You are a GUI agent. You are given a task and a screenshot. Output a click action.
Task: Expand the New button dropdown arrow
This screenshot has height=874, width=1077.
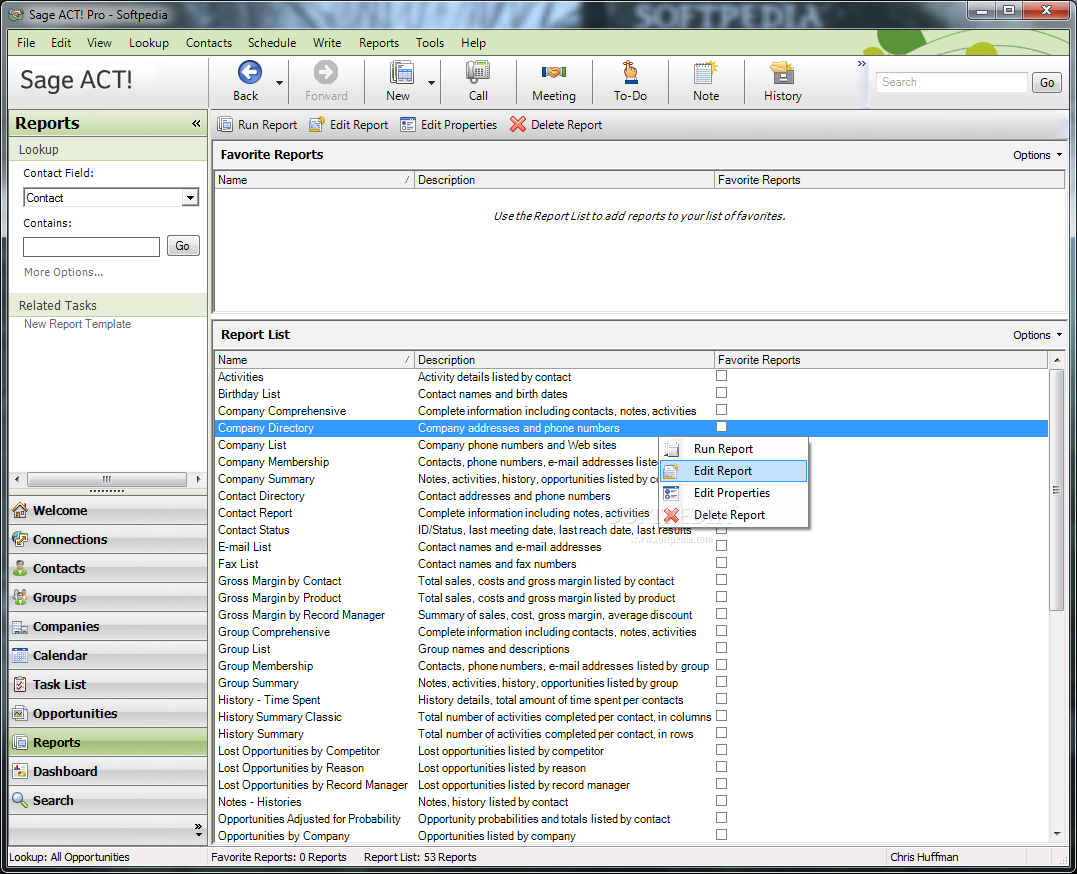point(431,82)
